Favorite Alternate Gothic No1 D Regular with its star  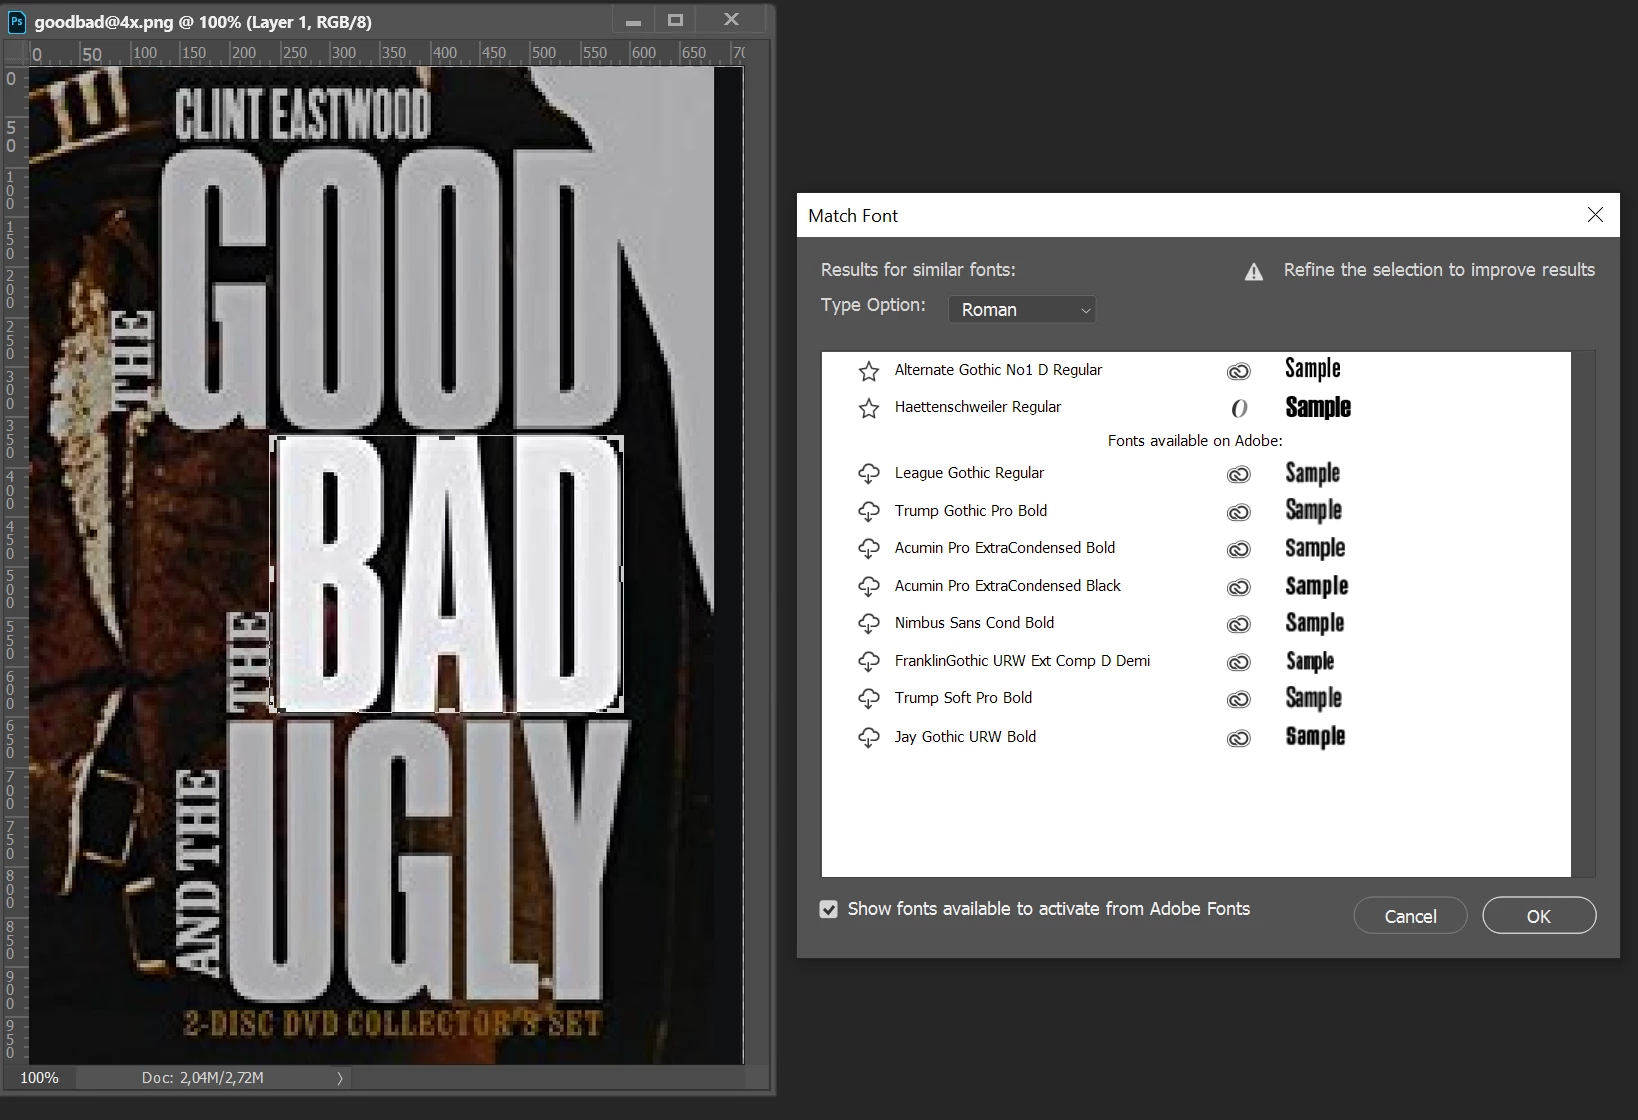point(869,371)
